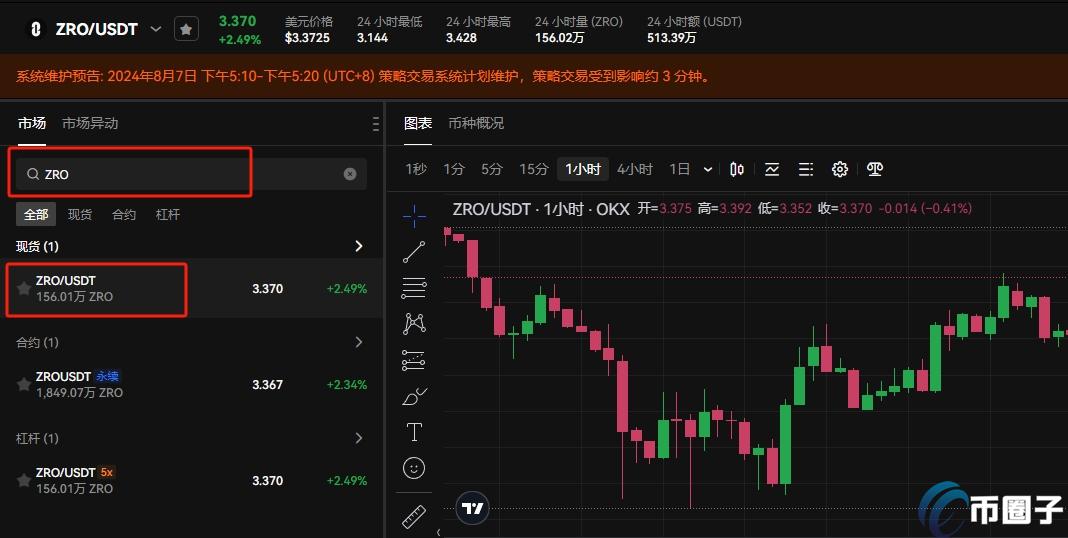The height and width of the screenshot is (538, 1068).
Task: Switch to the 币种概况 tab
Action: coord(476,123)
